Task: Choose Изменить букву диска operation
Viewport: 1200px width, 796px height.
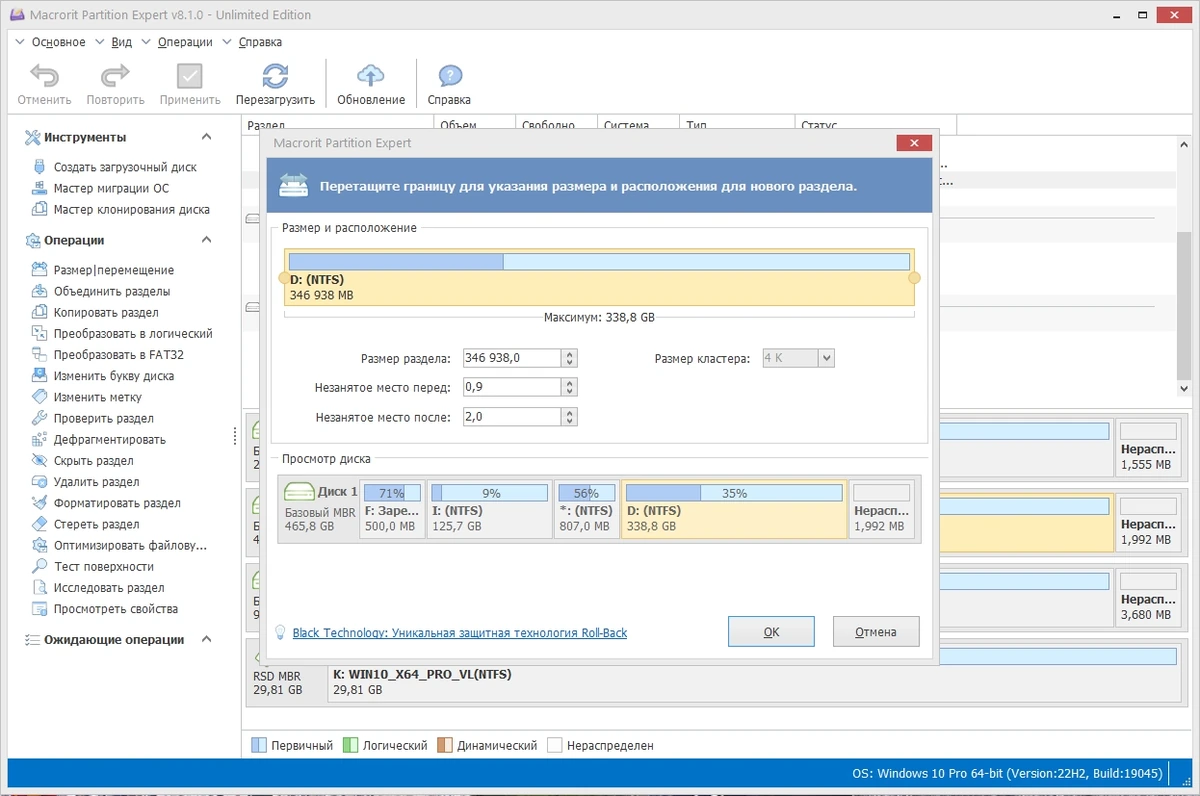Action: click(x=113, y=376)
